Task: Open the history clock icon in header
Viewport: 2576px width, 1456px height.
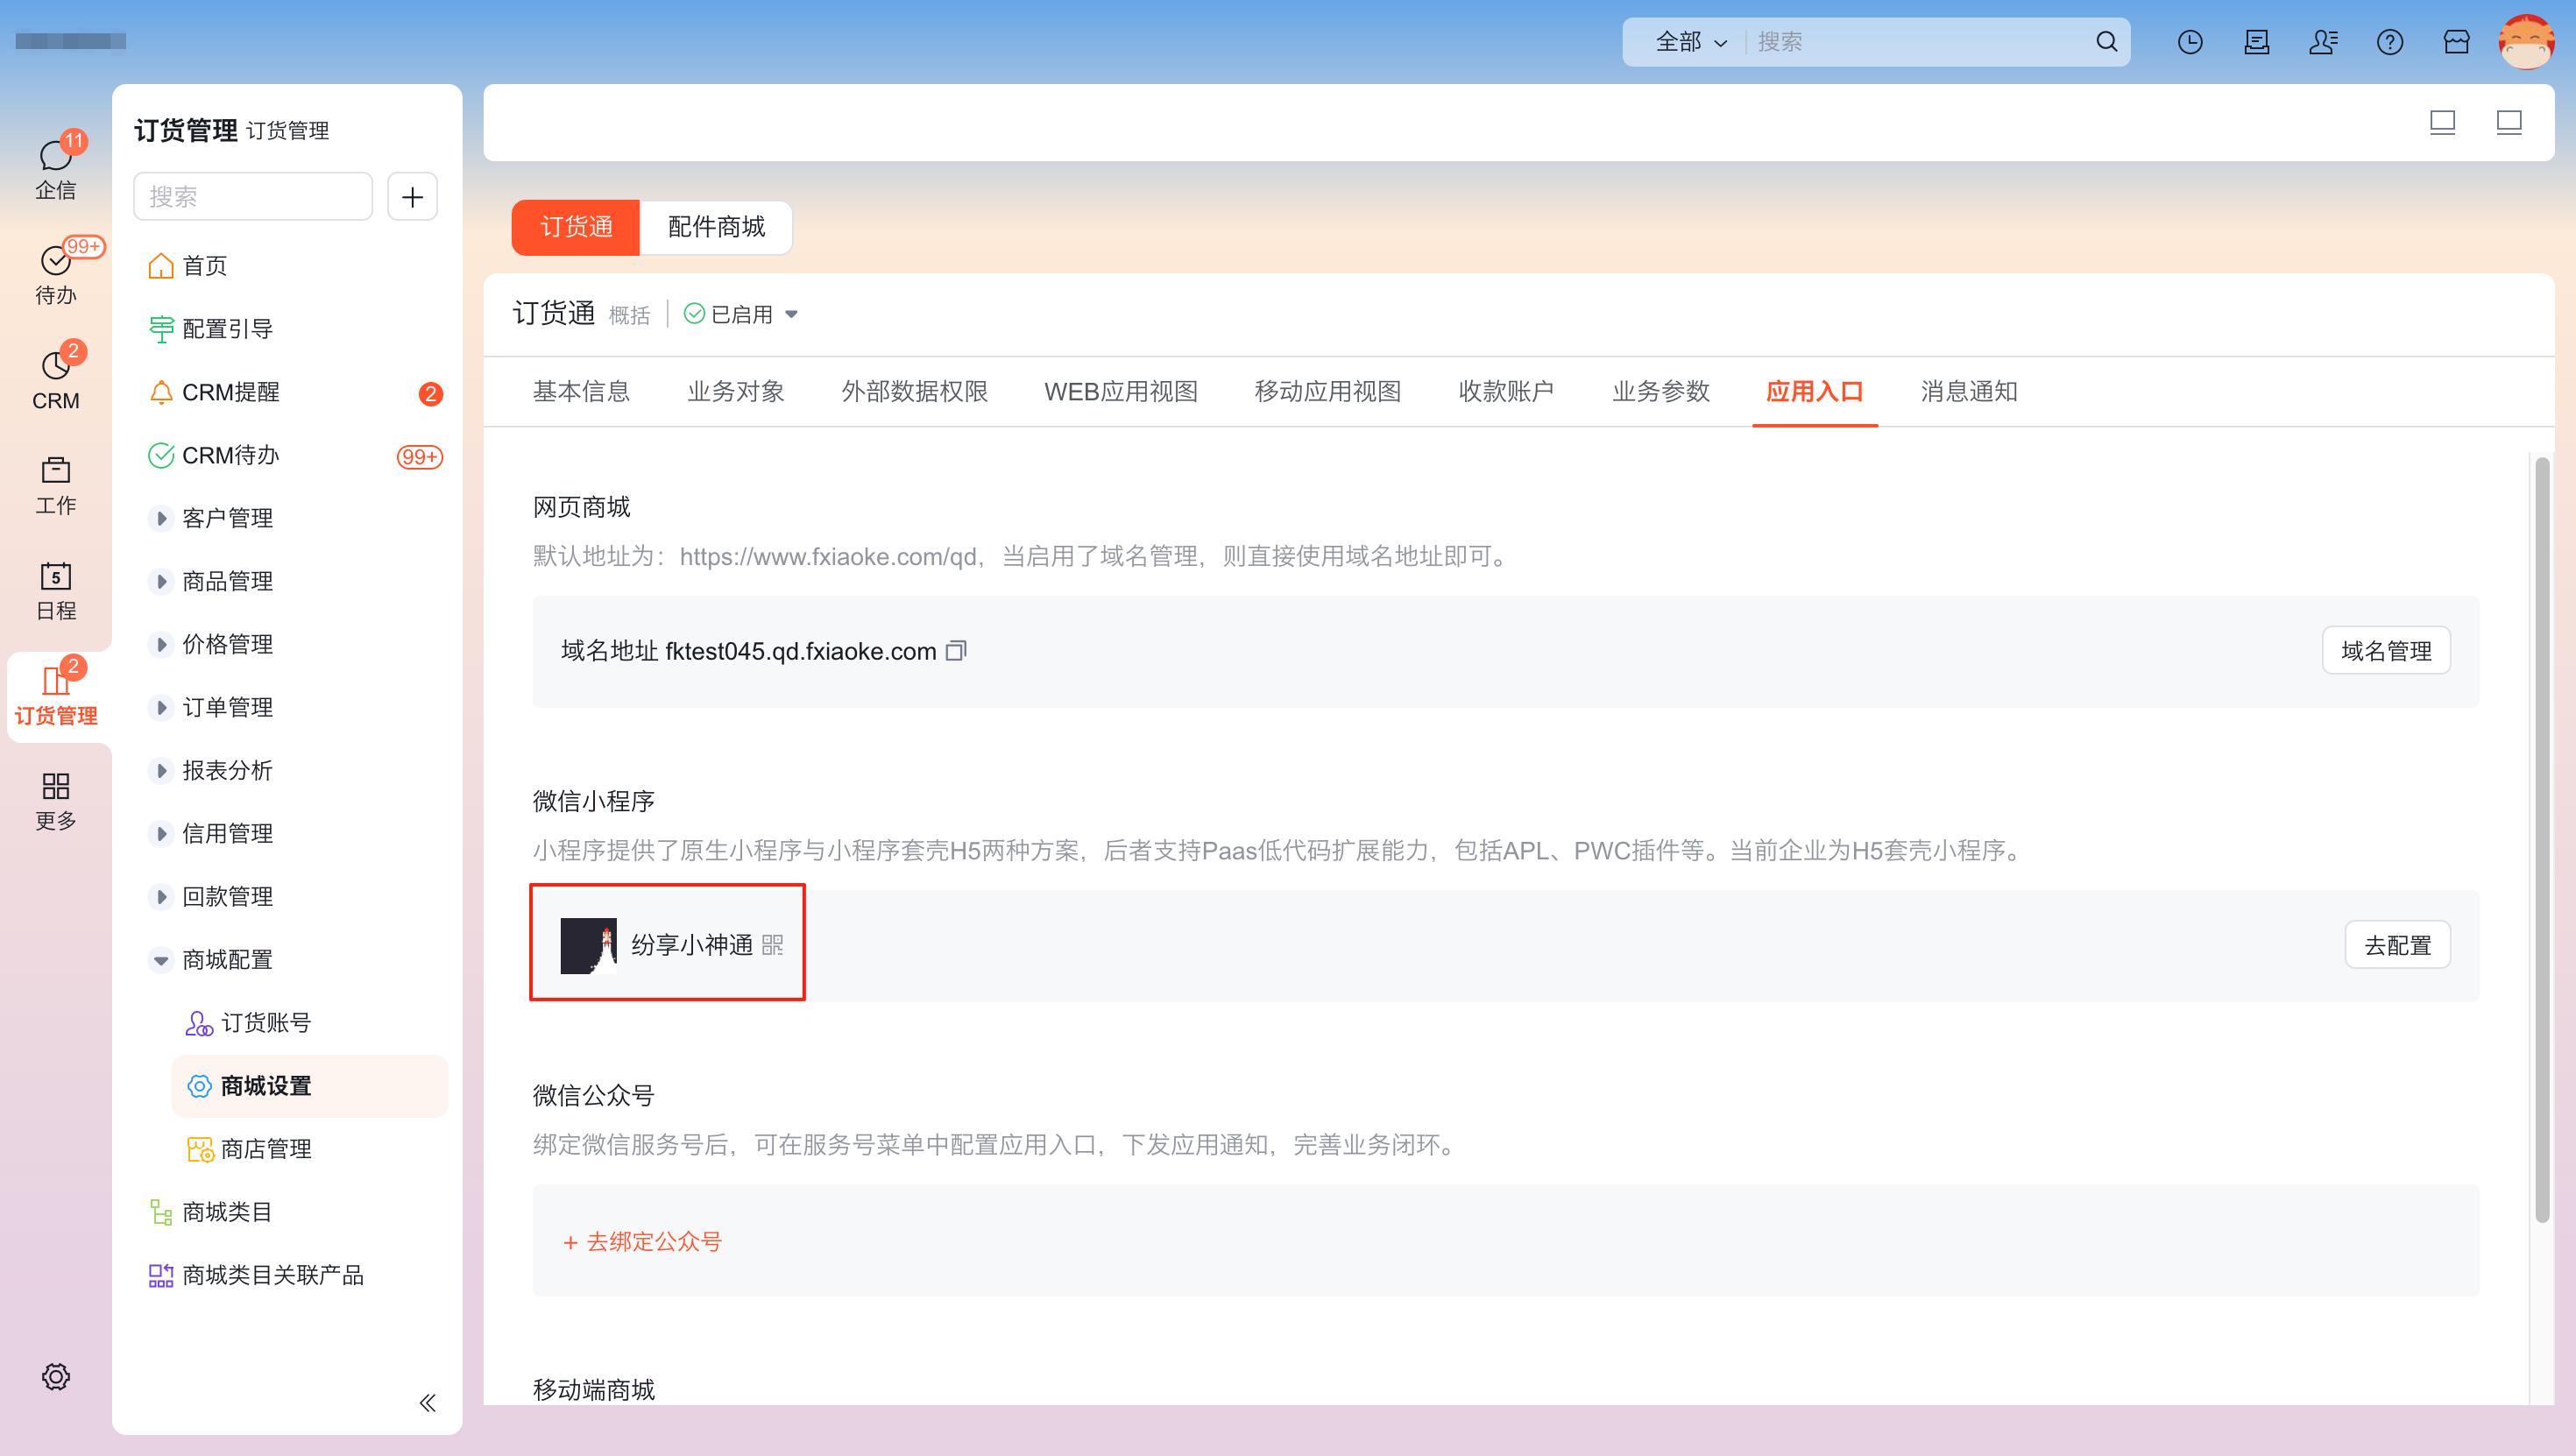Action: [2190, 42]
